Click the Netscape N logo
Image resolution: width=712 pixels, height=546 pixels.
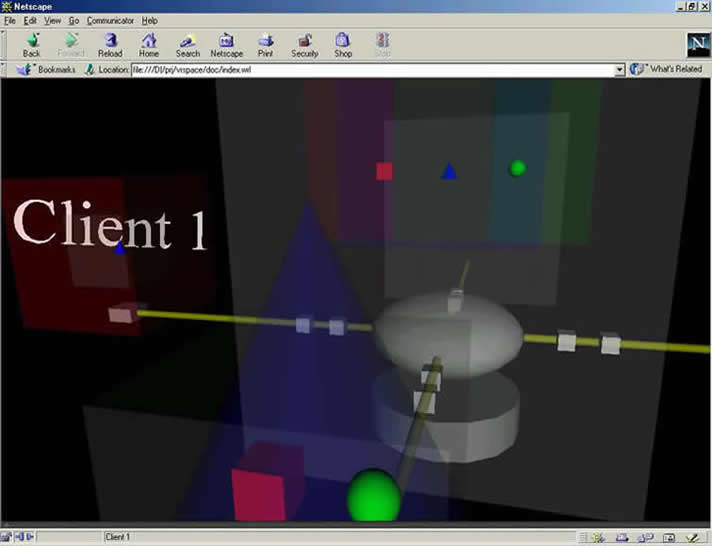(x=696, y=44)
